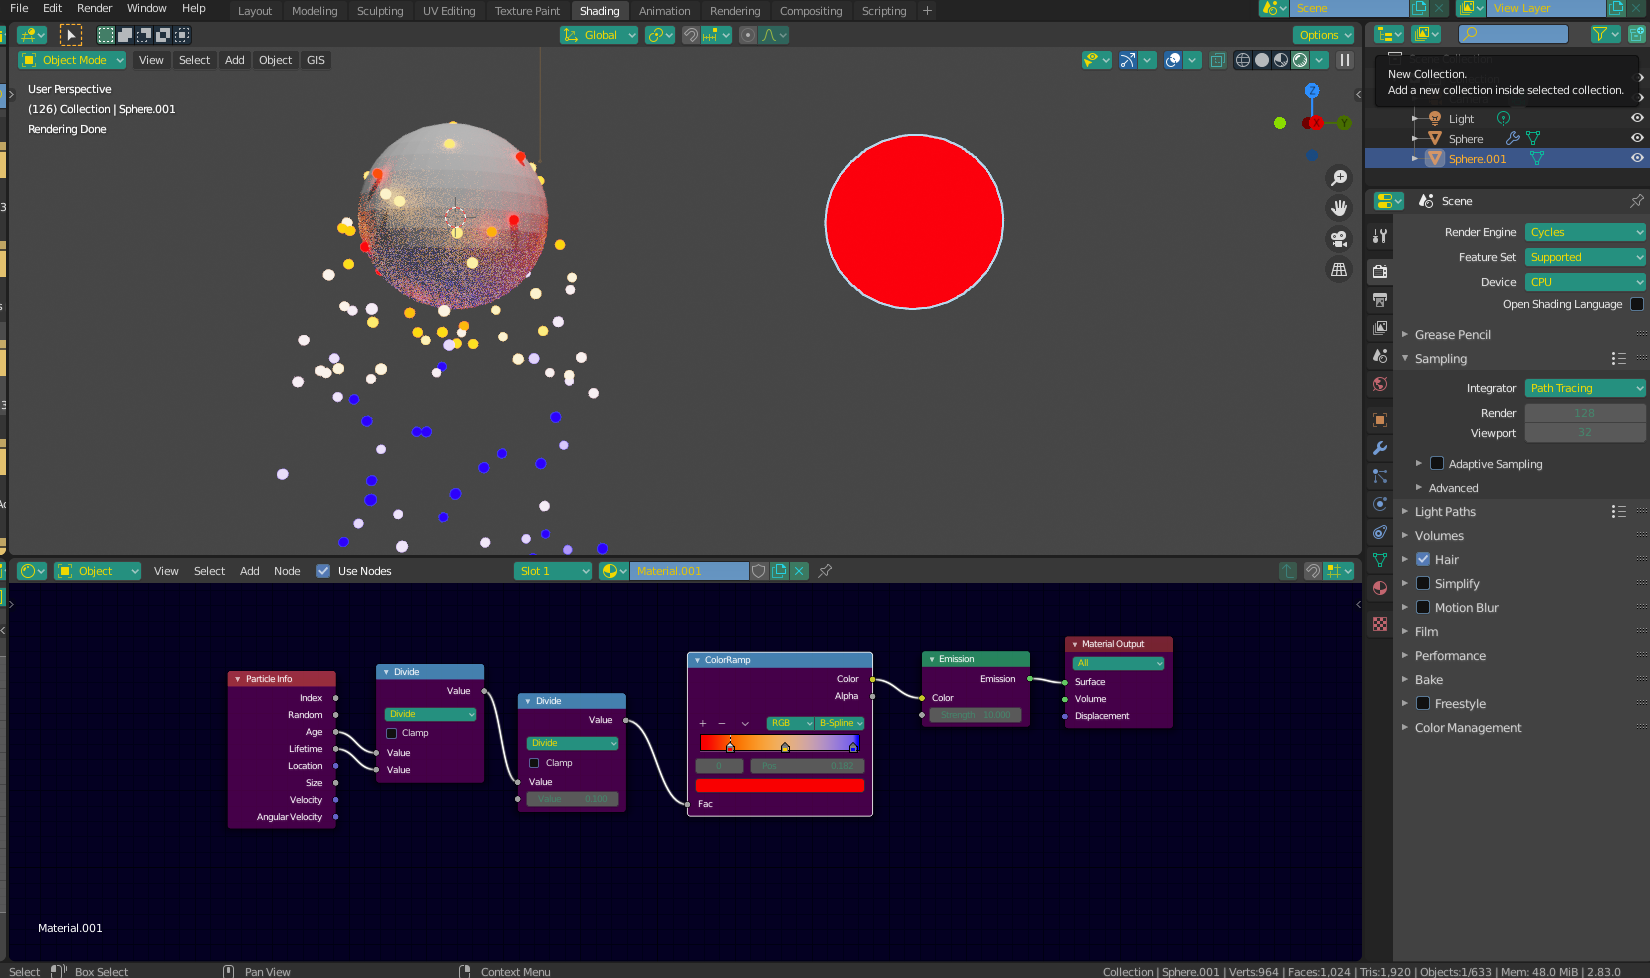Open the Modifiers properties tab
Screen dimensions: 1650x978
click(x=1380, y=448)
